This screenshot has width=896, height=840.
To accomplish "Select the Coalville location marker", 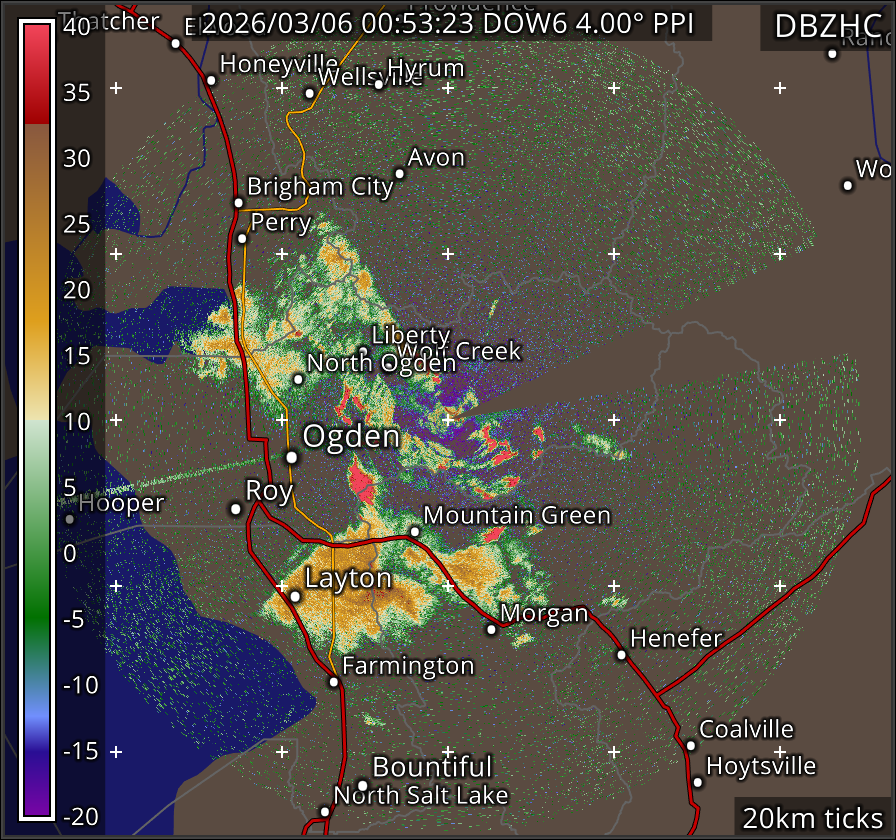I will (690, 745).
